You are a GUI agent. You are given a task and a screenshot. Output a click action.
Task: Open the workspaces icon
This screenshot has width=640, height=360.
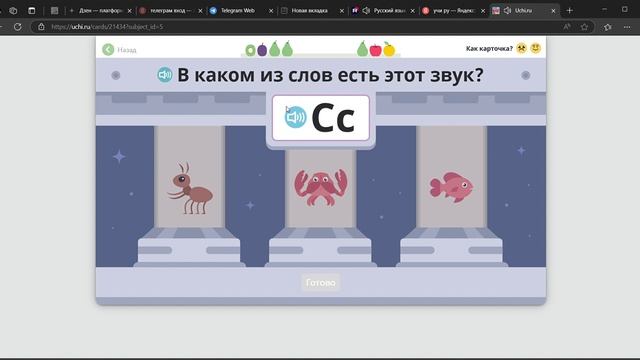click(13, 11)
